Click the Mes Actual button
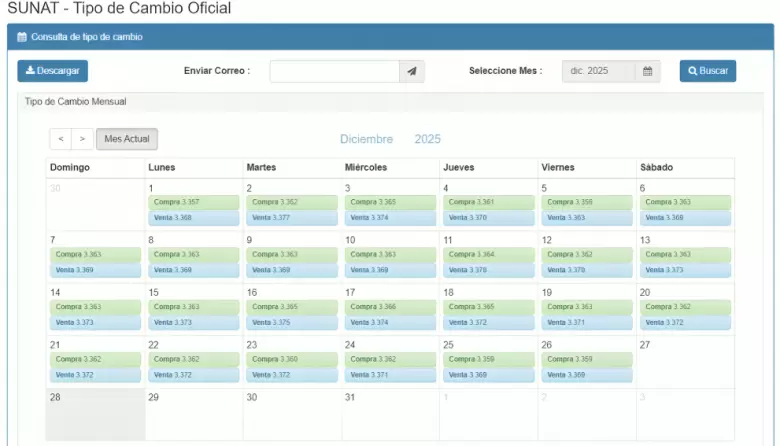 (127, 139)
